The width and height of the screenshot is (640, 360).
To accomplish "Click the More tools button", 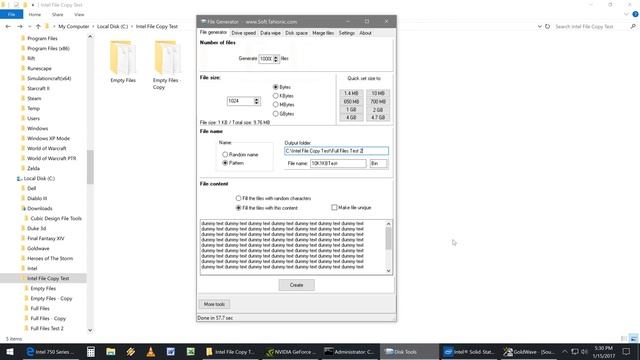I will tap(214, 304).
